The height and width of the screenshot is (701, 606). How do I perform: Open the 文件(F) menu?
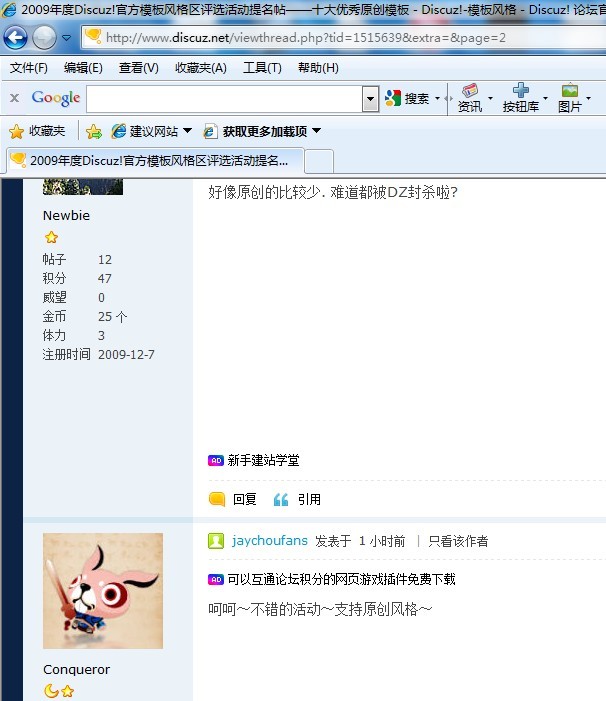[x=29, y=68]
